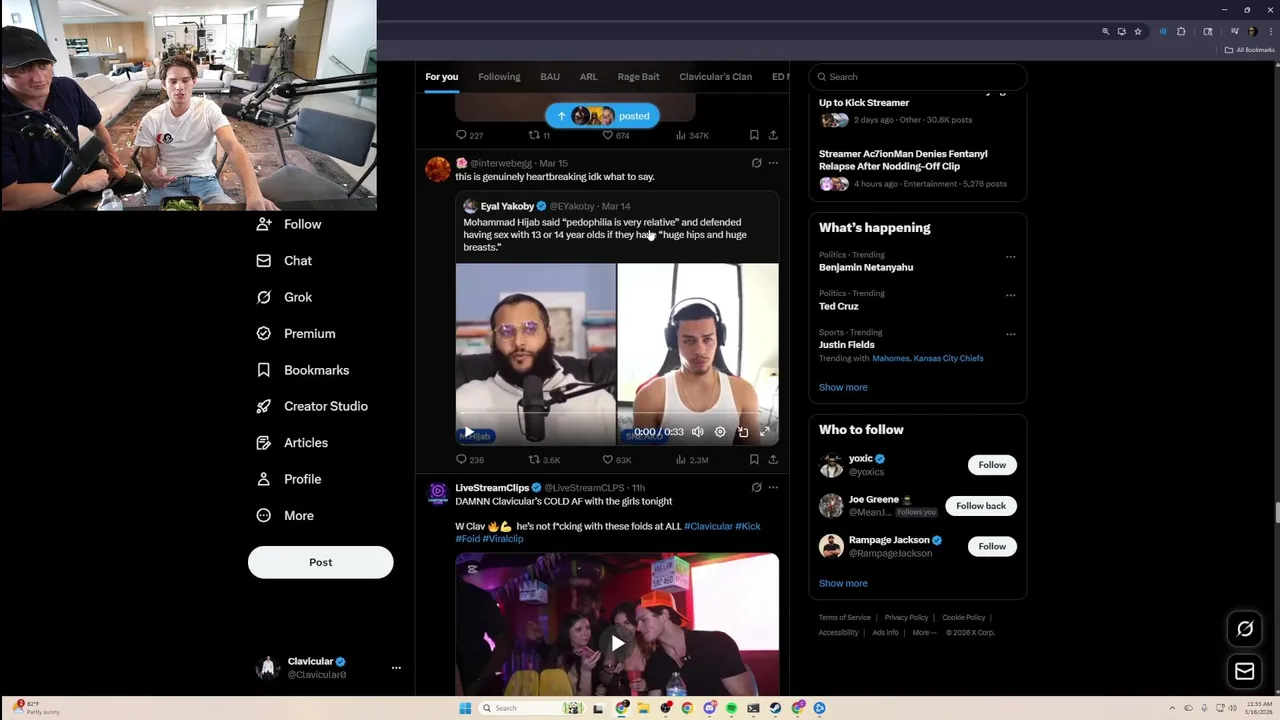
Task: Follow the yoxic account
Action: (x=992, y=465)
